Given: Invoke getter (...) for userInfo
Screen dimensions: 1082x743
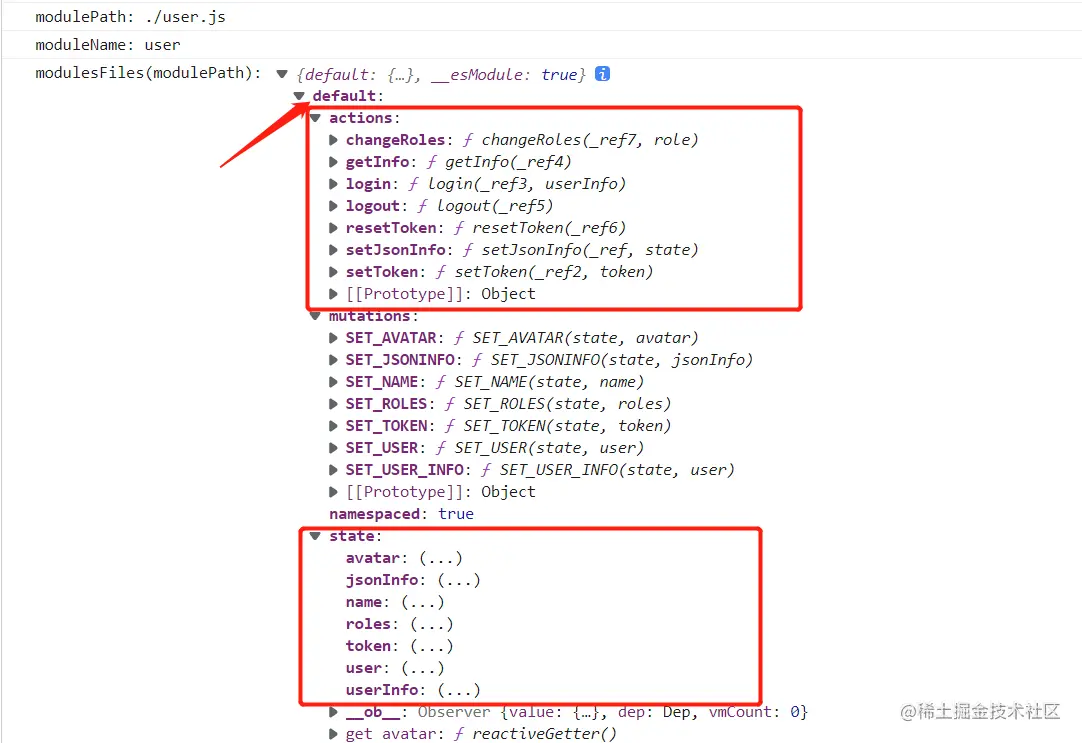Looking at the screenshot, I should coord(459,691).
